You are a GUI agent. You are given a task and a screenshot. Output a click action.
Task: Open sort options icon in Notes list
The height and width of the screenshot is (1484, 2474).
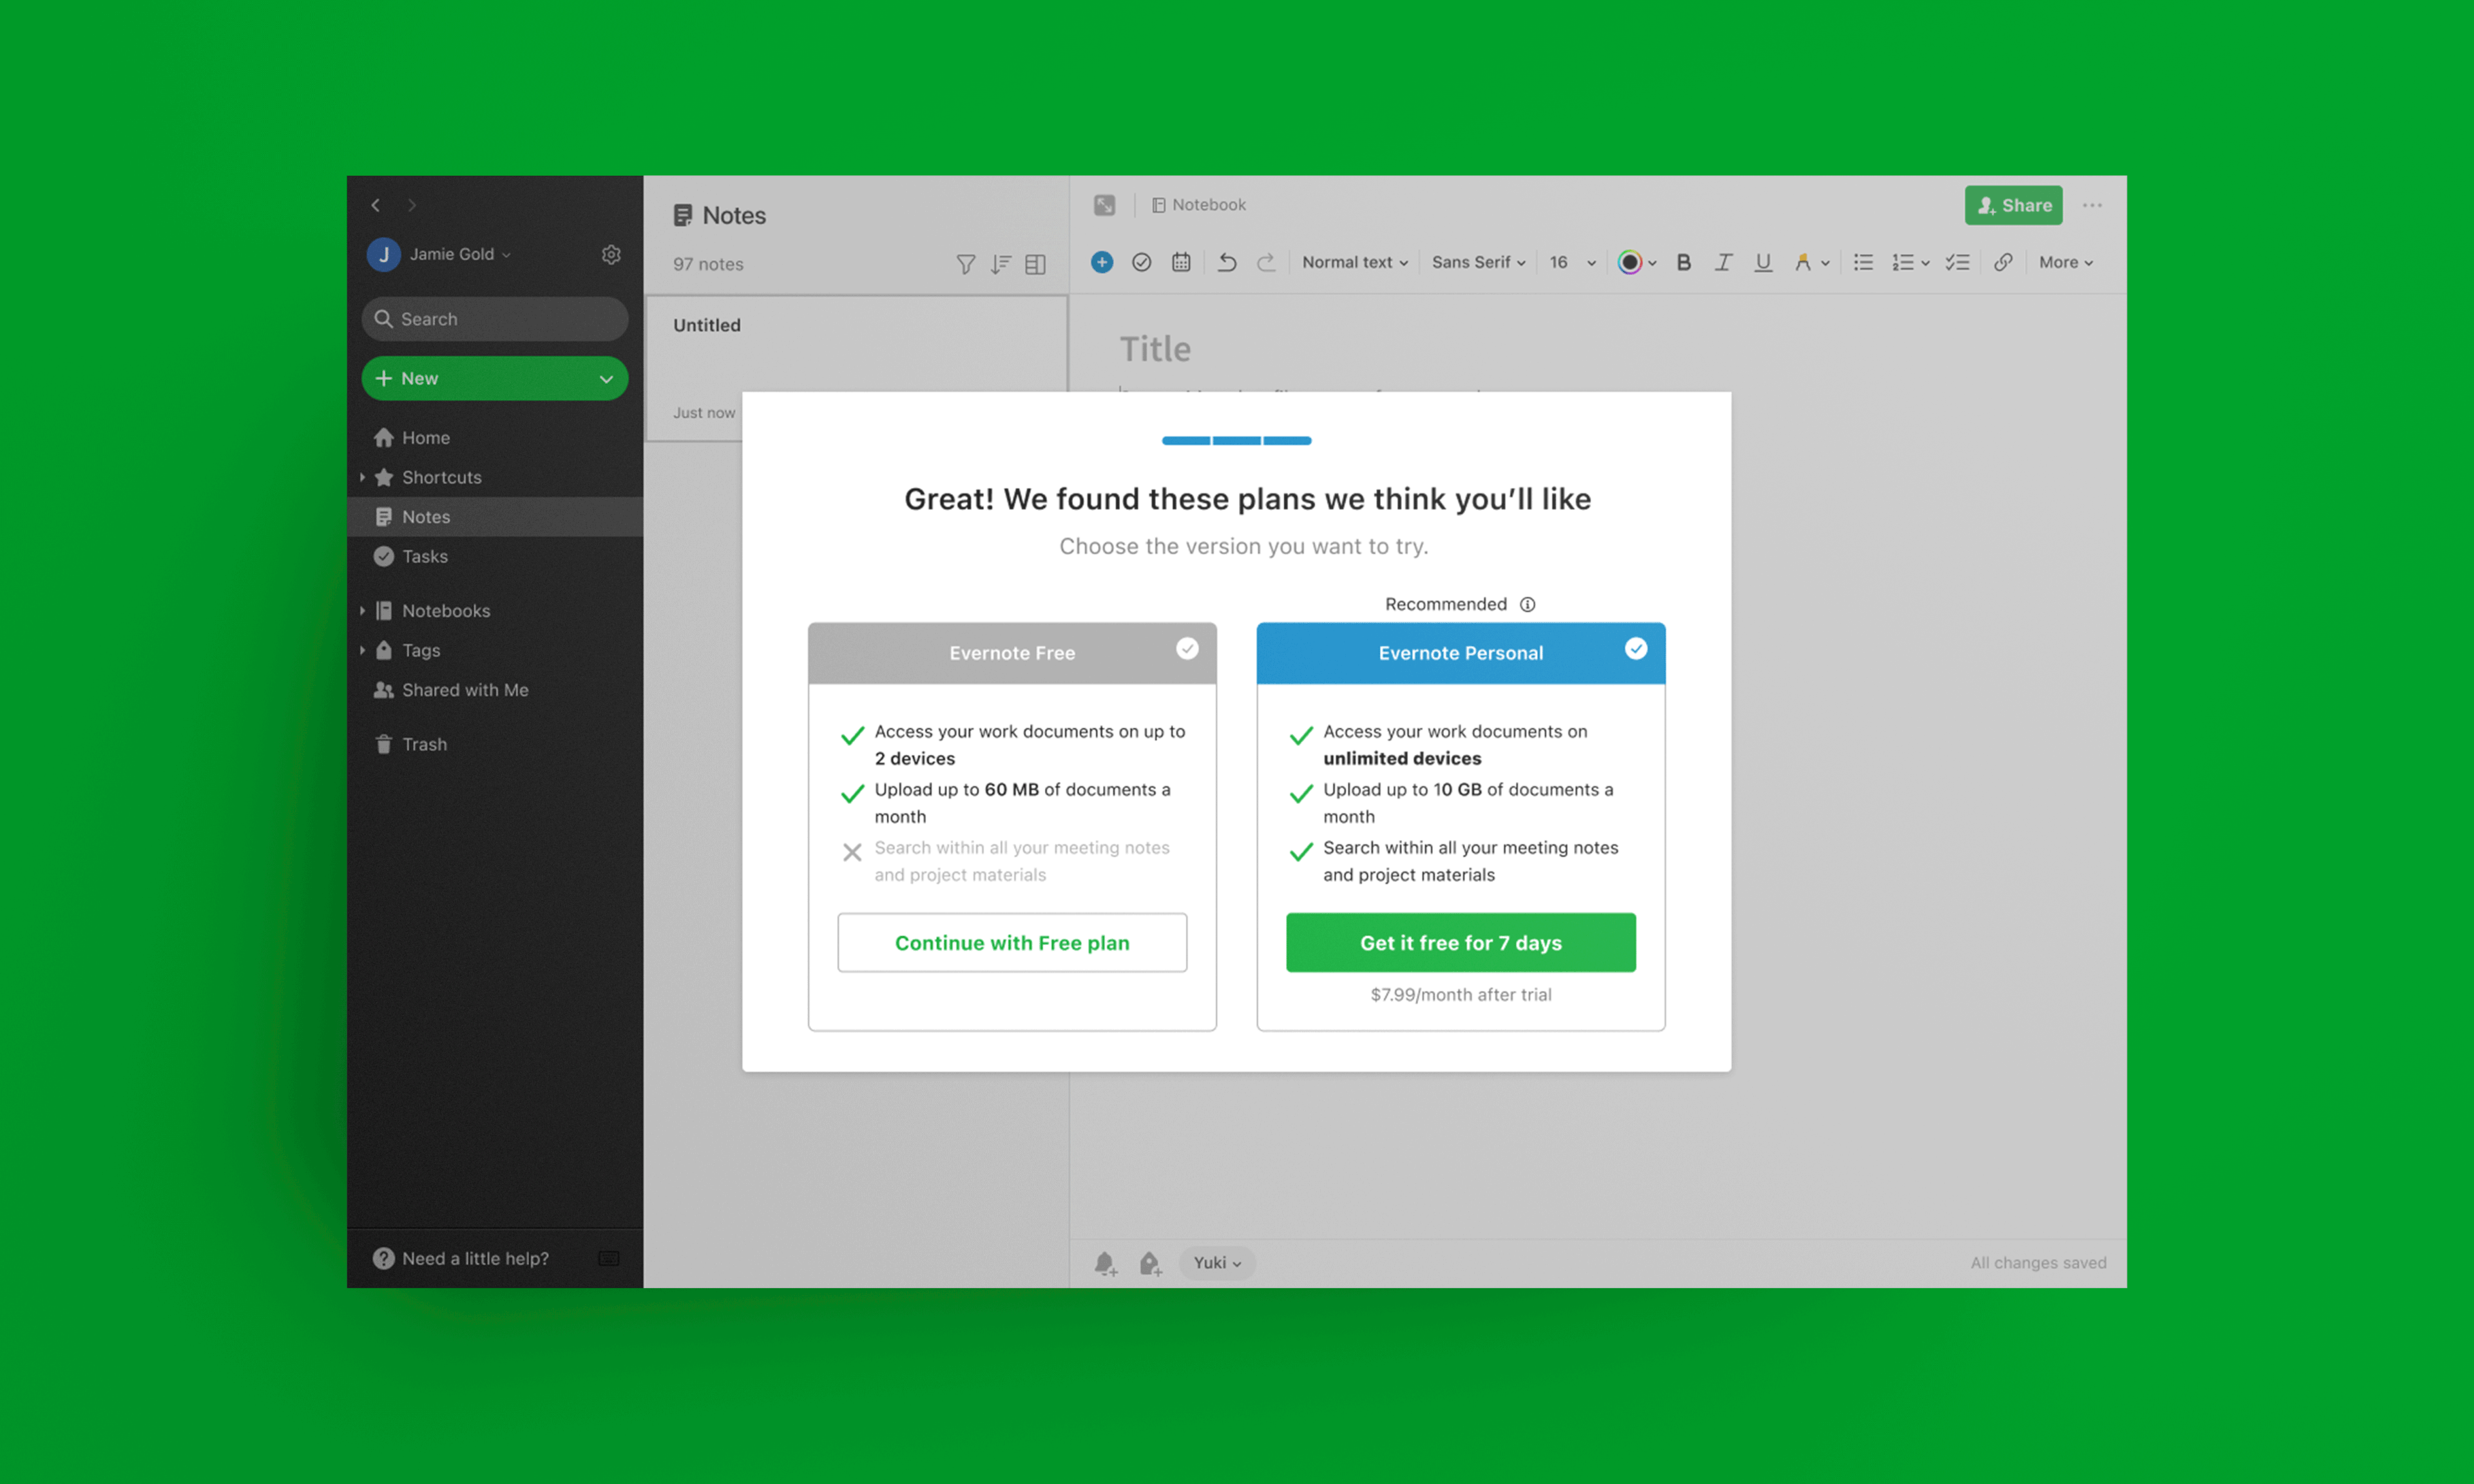[1001, 264]
